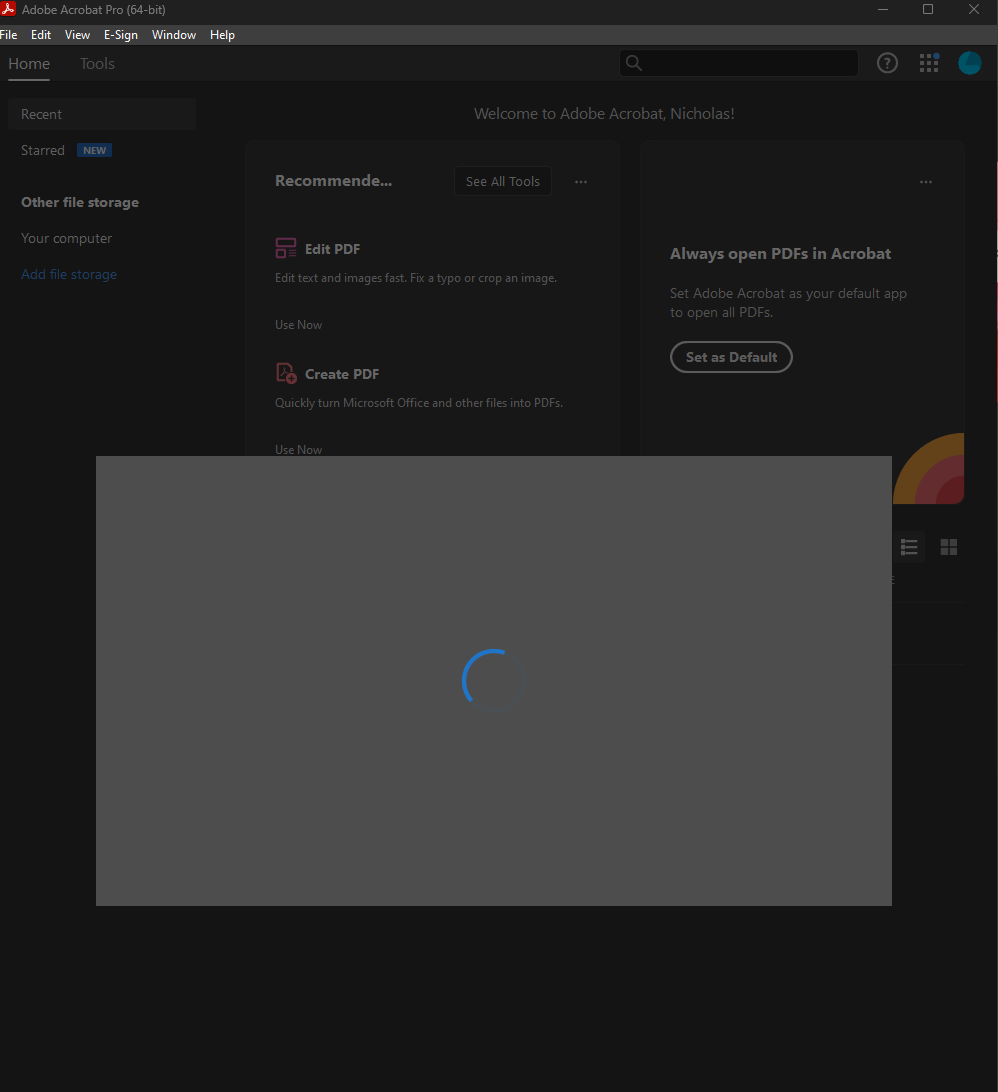This screenshot has height=1092, width=998.
Task: Click the blue loading spinner
Action: 492,679
